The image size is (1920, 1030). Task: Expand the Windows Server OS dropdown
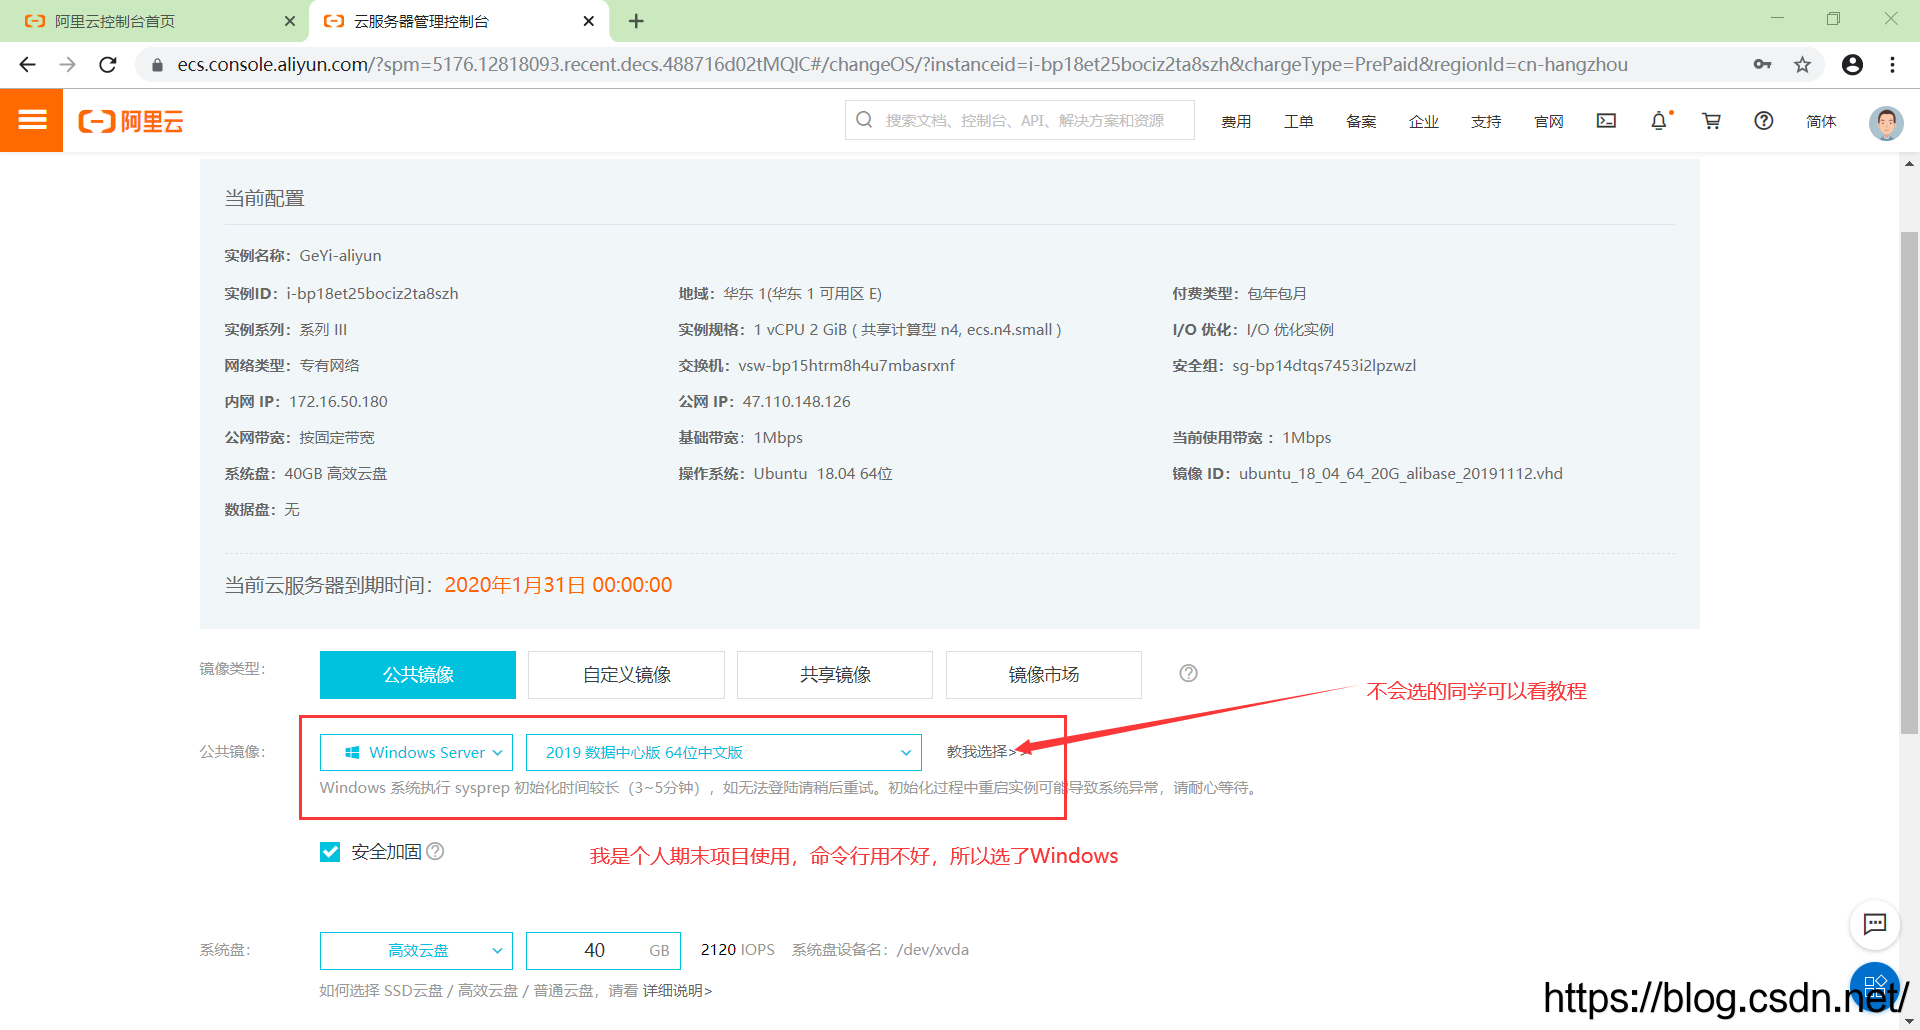[416, 752]
